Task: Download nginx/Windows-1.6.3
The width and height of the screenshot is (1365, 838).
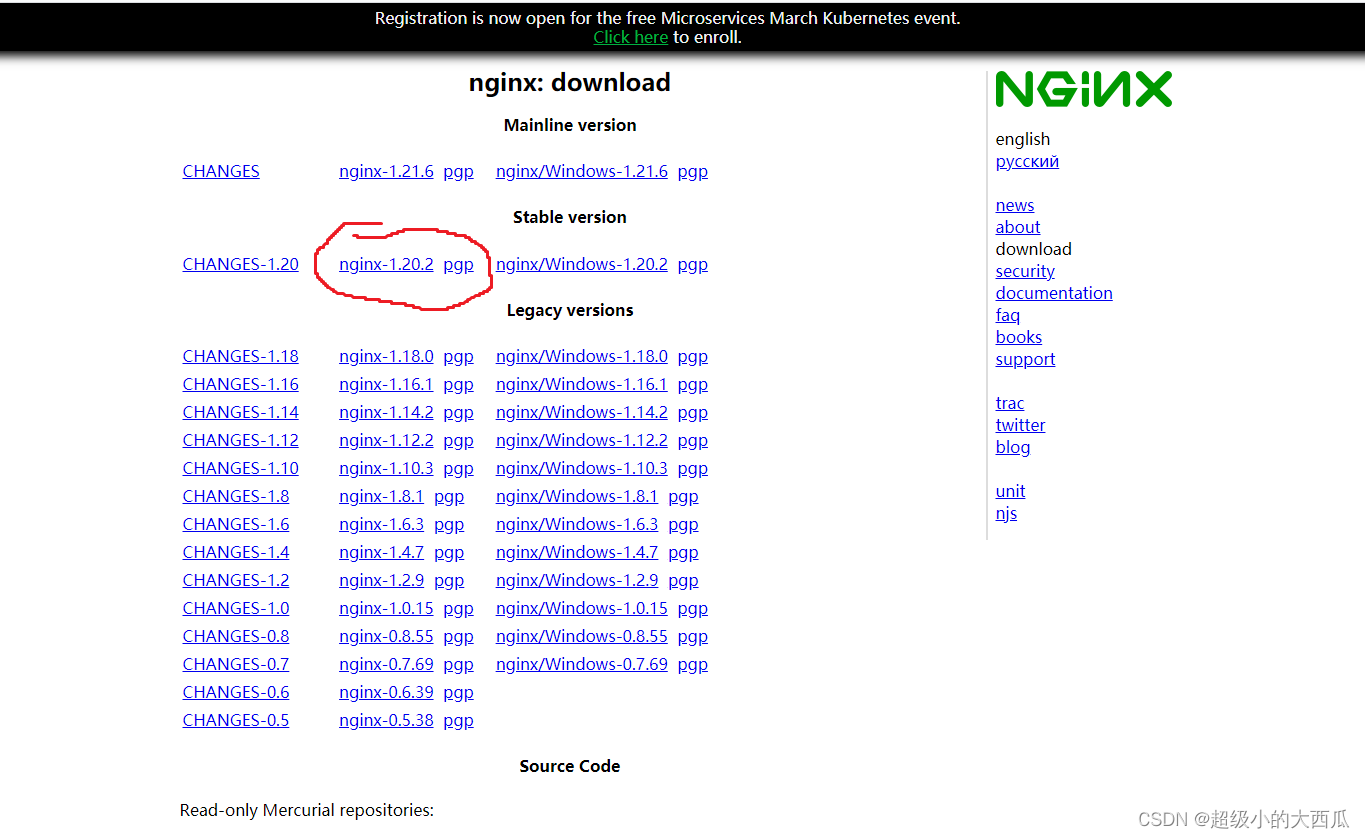Action: (x=577, y=524)
